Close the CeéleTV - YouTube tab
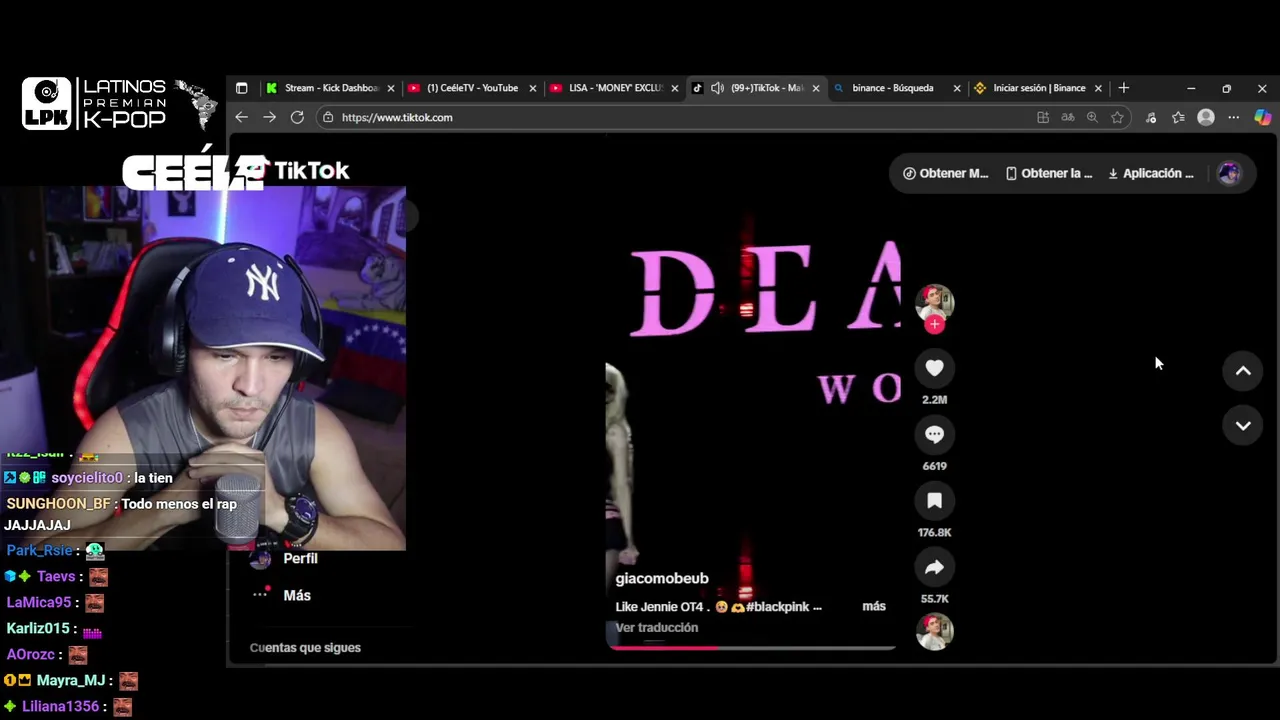Viewport: 1280px width, 720px height. (533, 88)
